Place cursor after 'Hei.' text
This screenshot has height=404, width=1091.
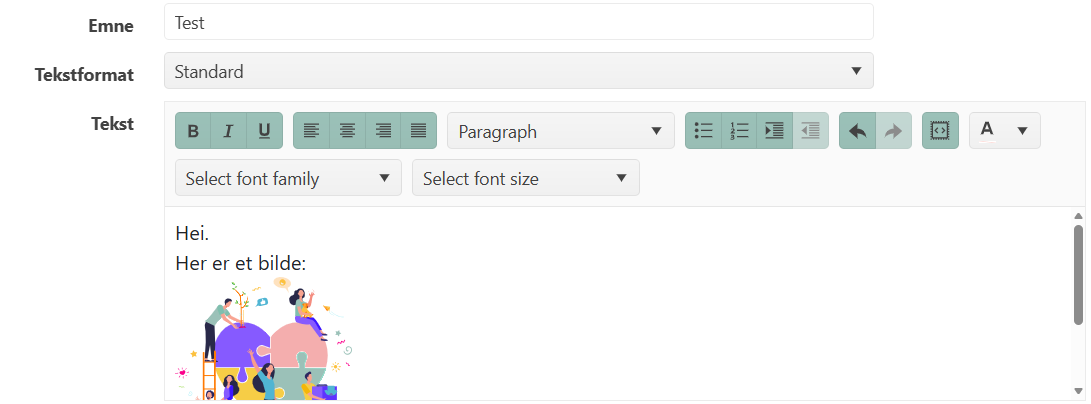[x=210, y=233]
